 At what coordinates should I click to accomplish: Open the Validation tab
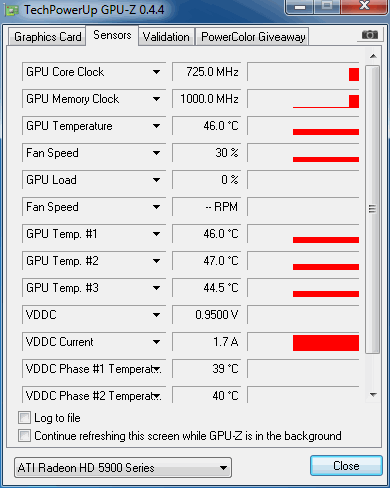[166, 37]
